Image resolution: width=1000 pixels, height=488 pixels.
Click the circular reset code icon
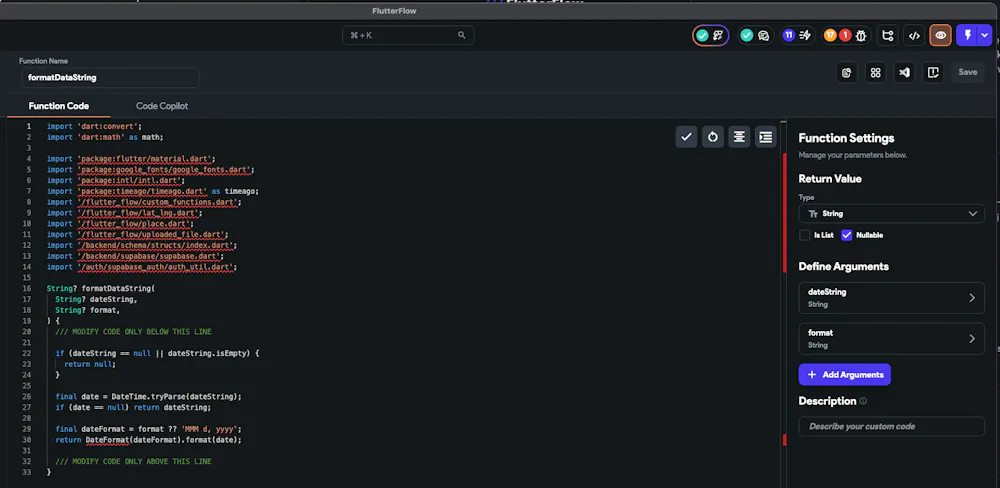tap(713, 137)
